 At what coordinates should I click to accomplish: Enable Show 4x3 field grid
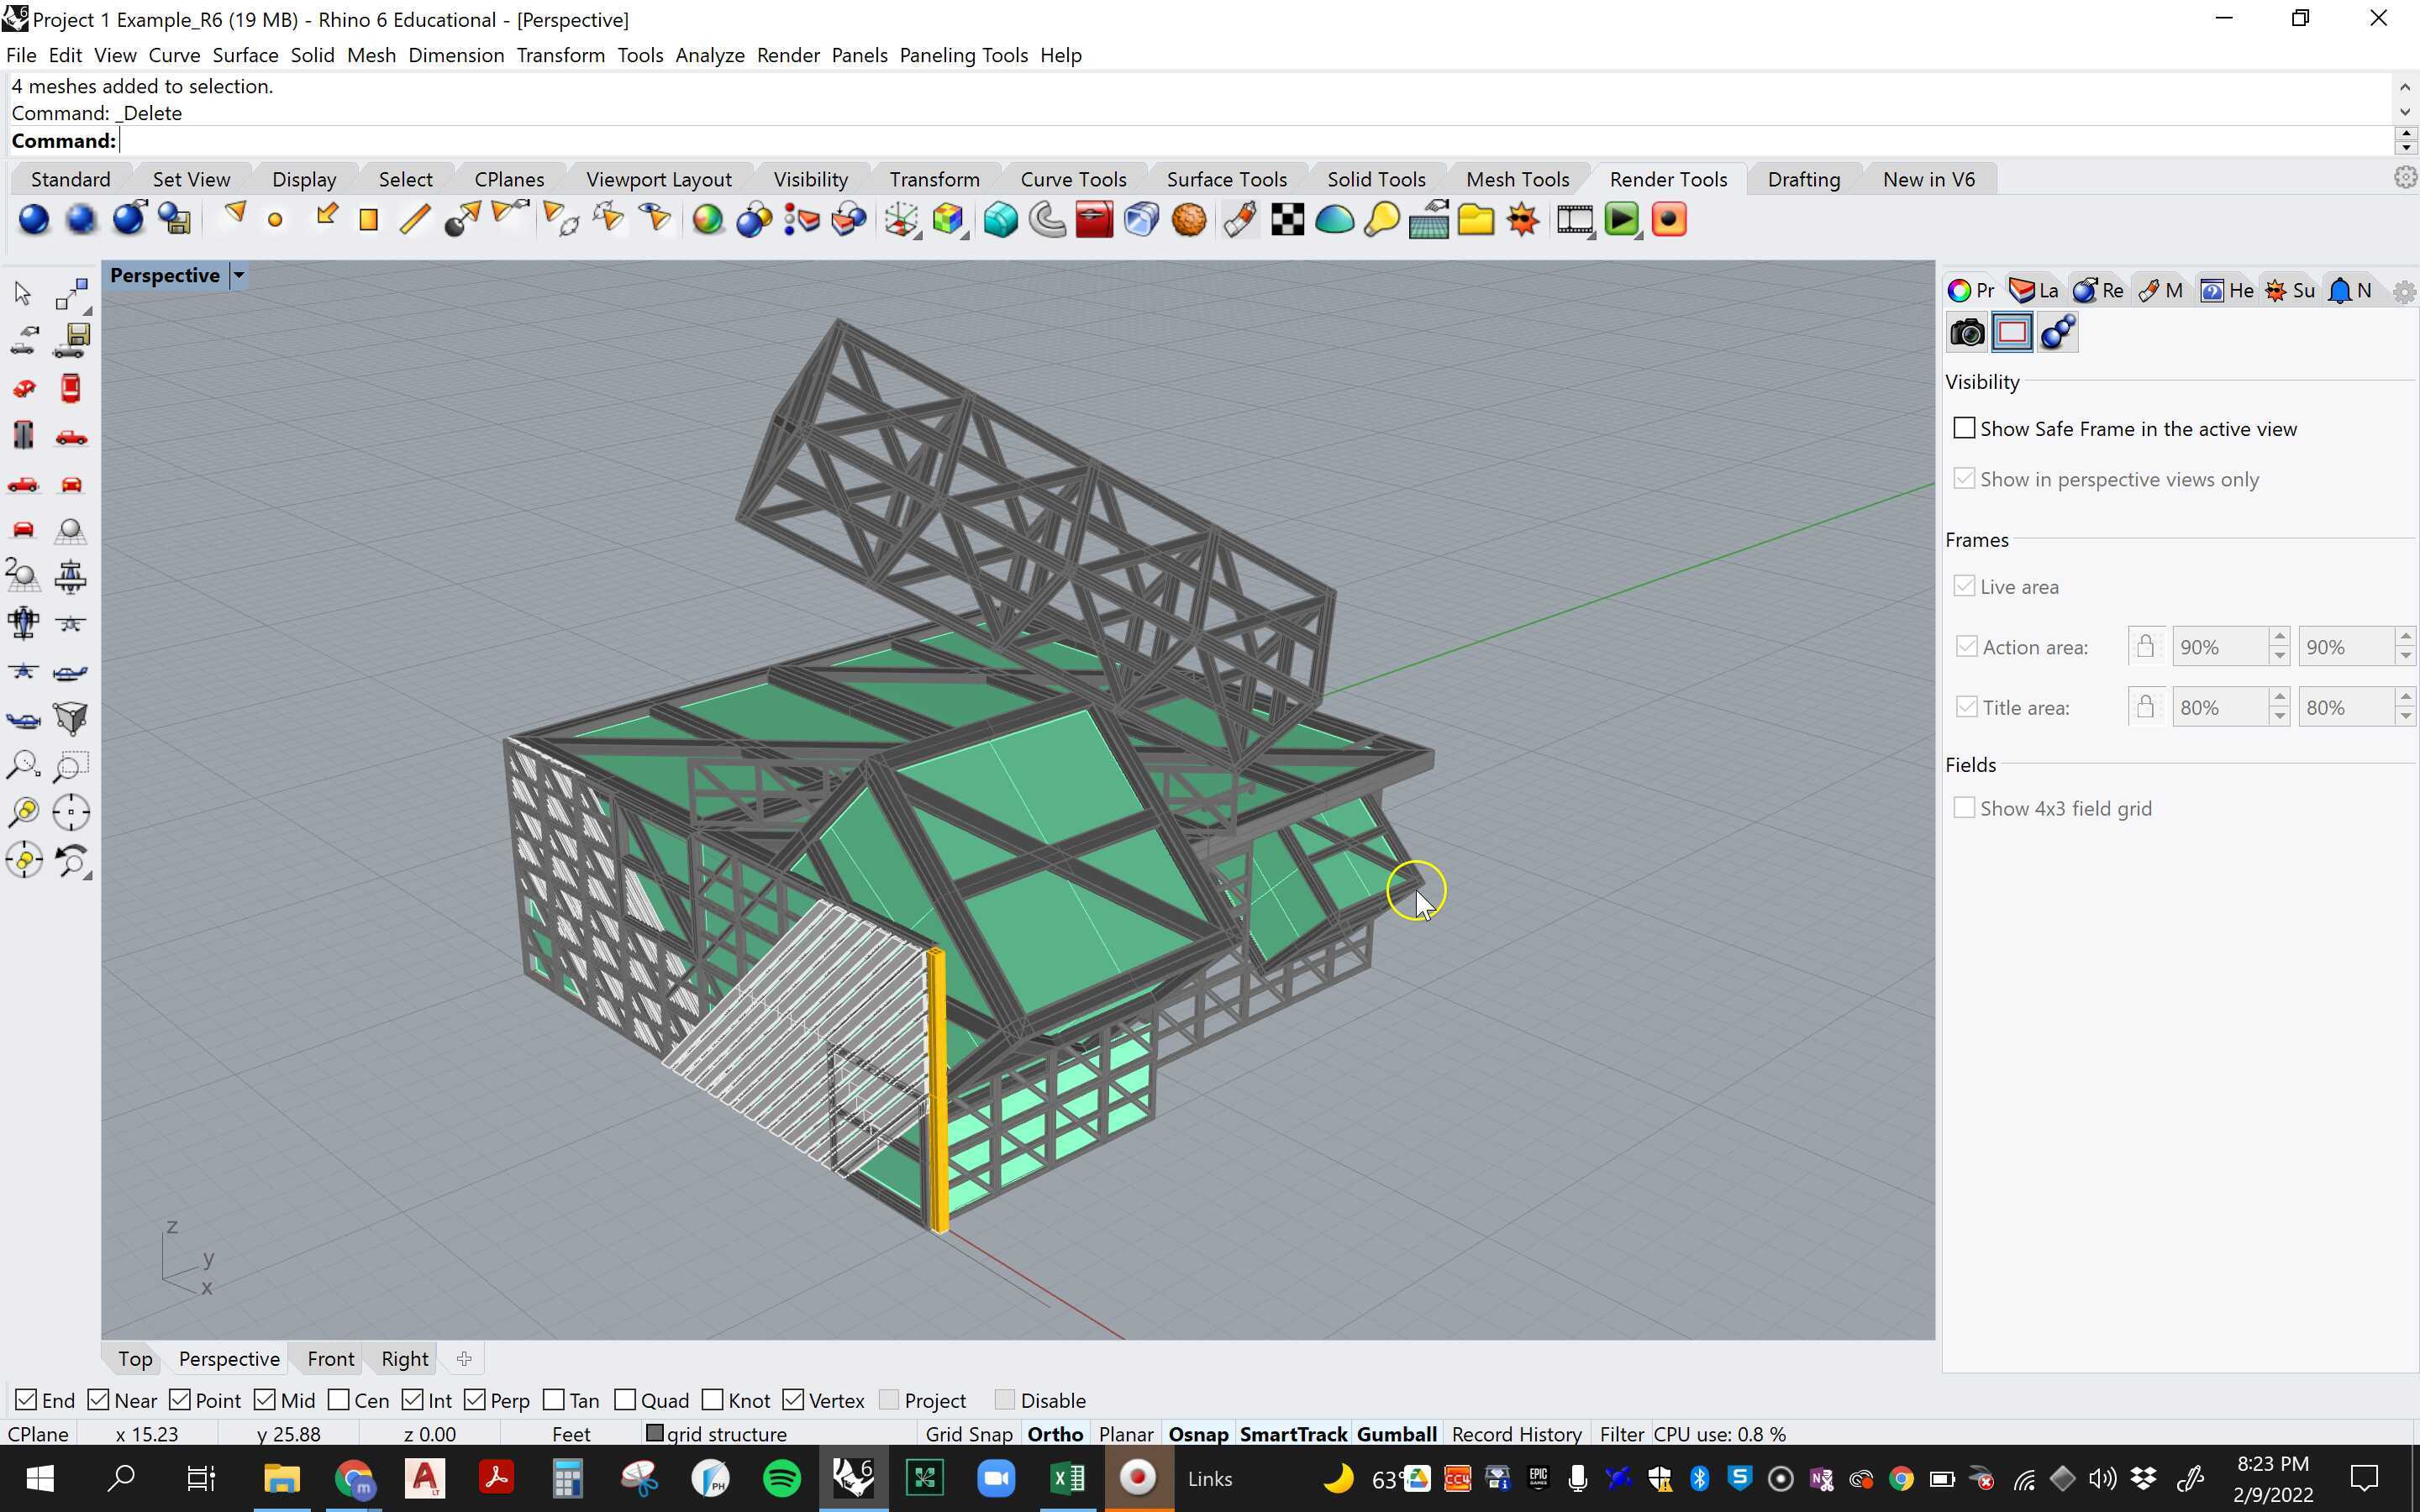click(1966, 807)
